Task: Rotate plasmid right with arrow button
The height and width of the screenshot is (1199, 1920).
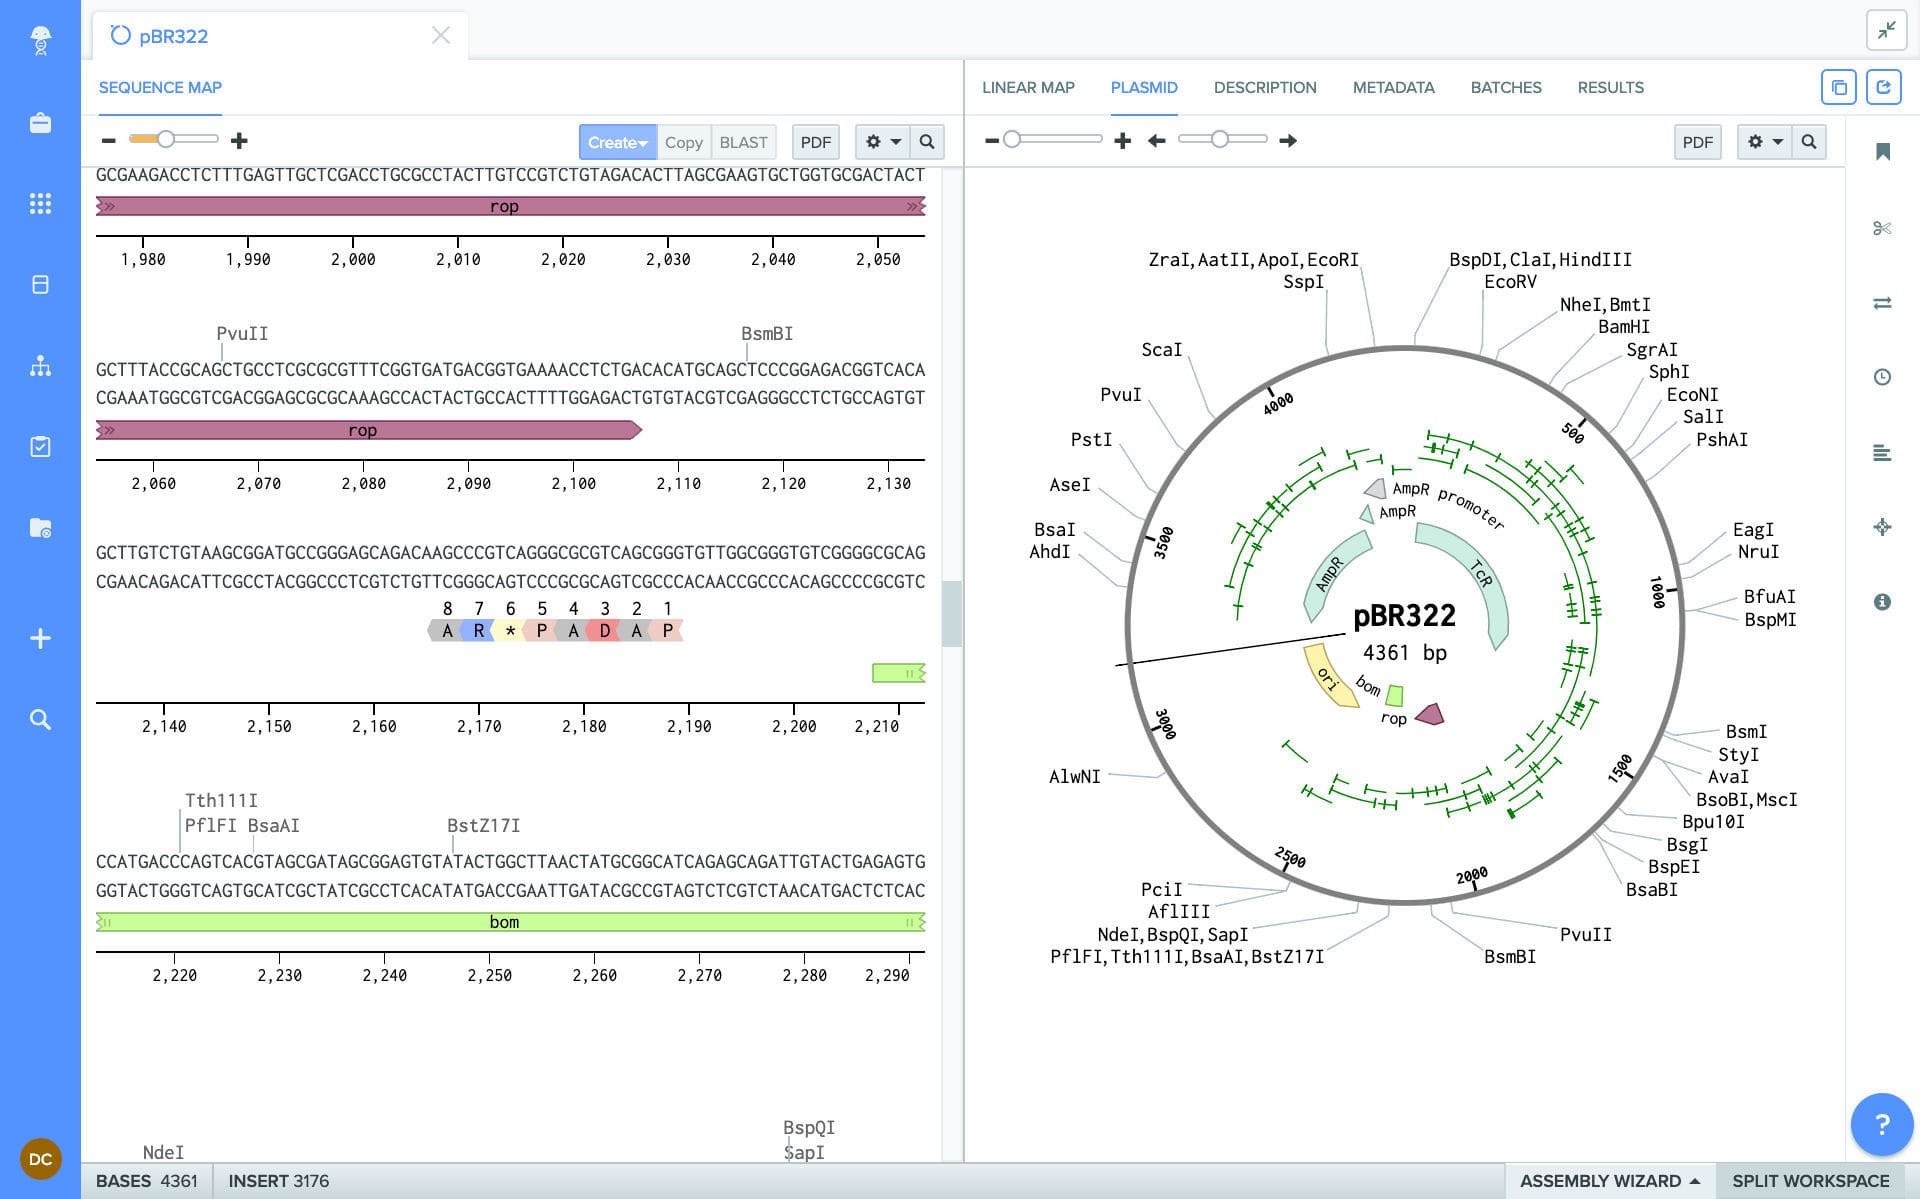Action: click(1288, 141)
